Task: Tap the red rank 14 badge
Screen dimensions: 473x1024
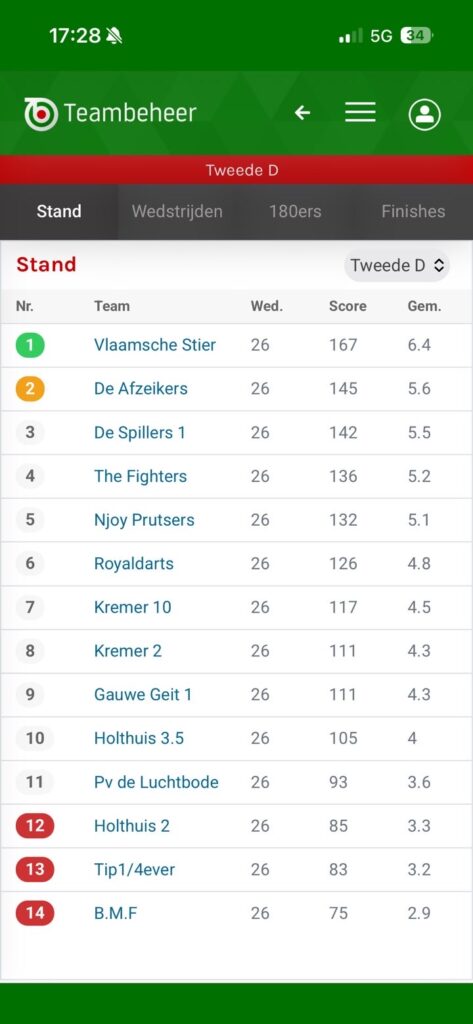Action: (35, 913)
